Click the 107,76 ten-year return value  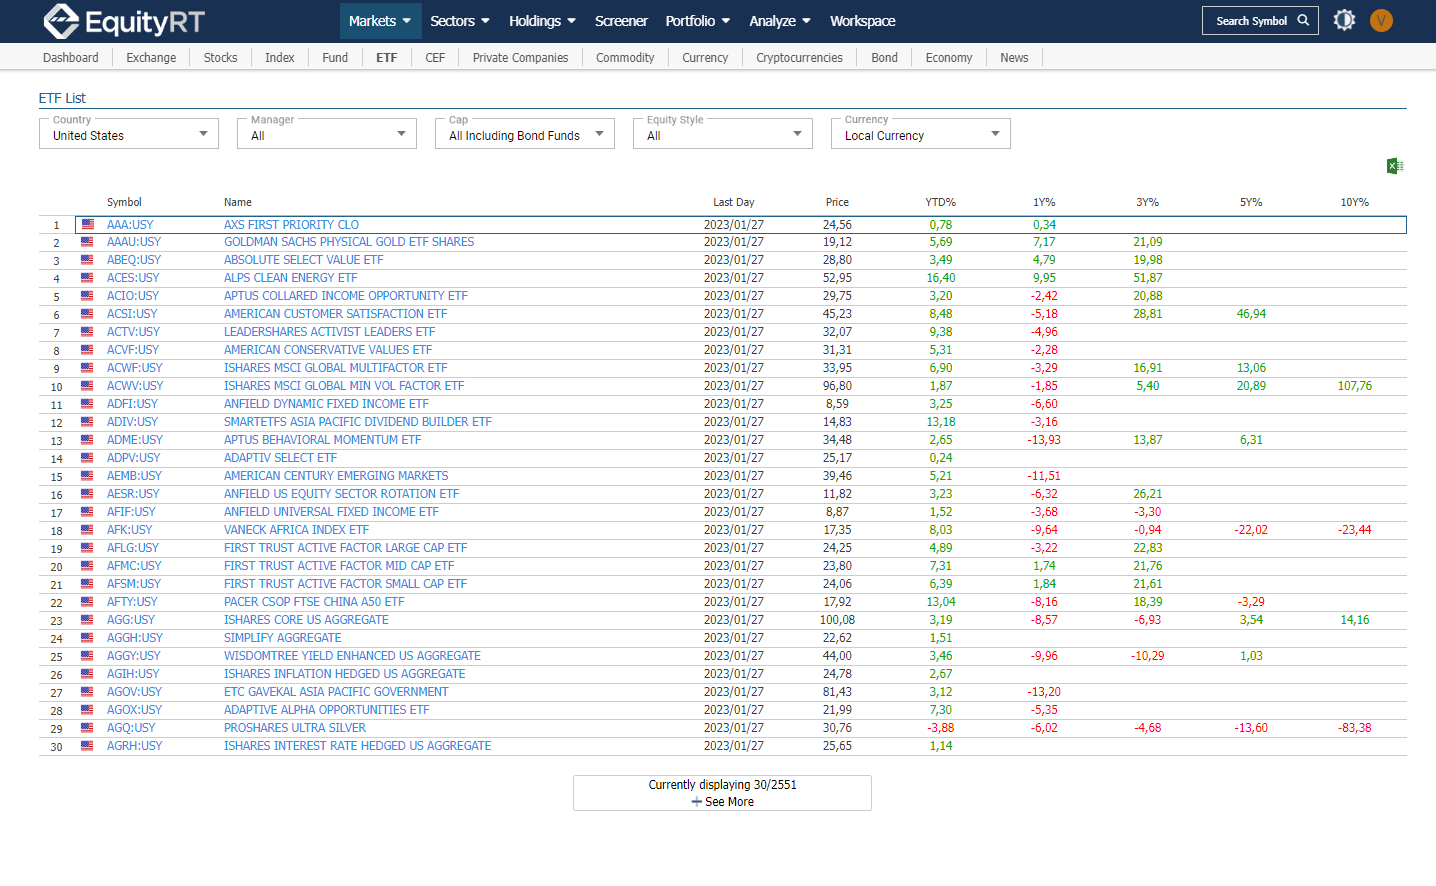1355,386
